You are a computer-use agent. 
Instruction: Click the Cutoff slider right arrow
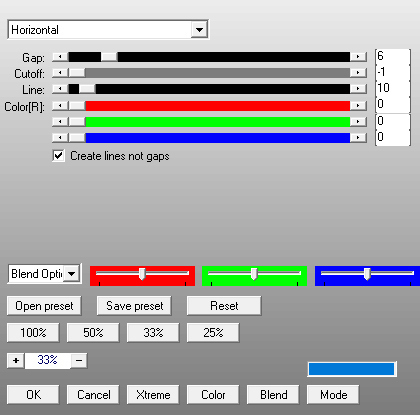(x=358, y=73)
